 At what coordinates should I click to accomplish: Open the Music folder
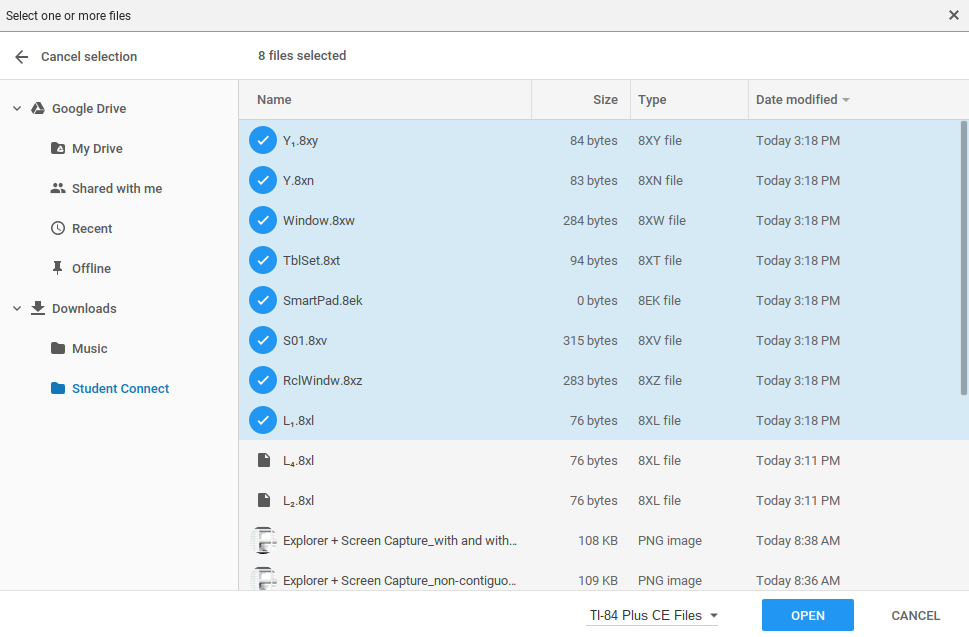[x=86, y=348]
